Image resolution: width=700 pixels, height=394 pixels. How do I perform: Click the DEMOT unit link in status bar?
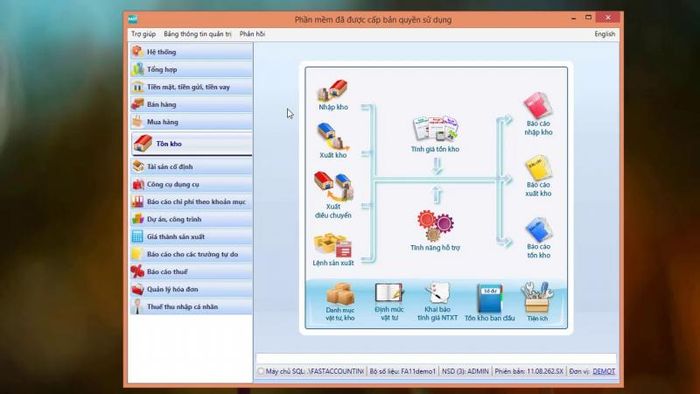point(604,371)
